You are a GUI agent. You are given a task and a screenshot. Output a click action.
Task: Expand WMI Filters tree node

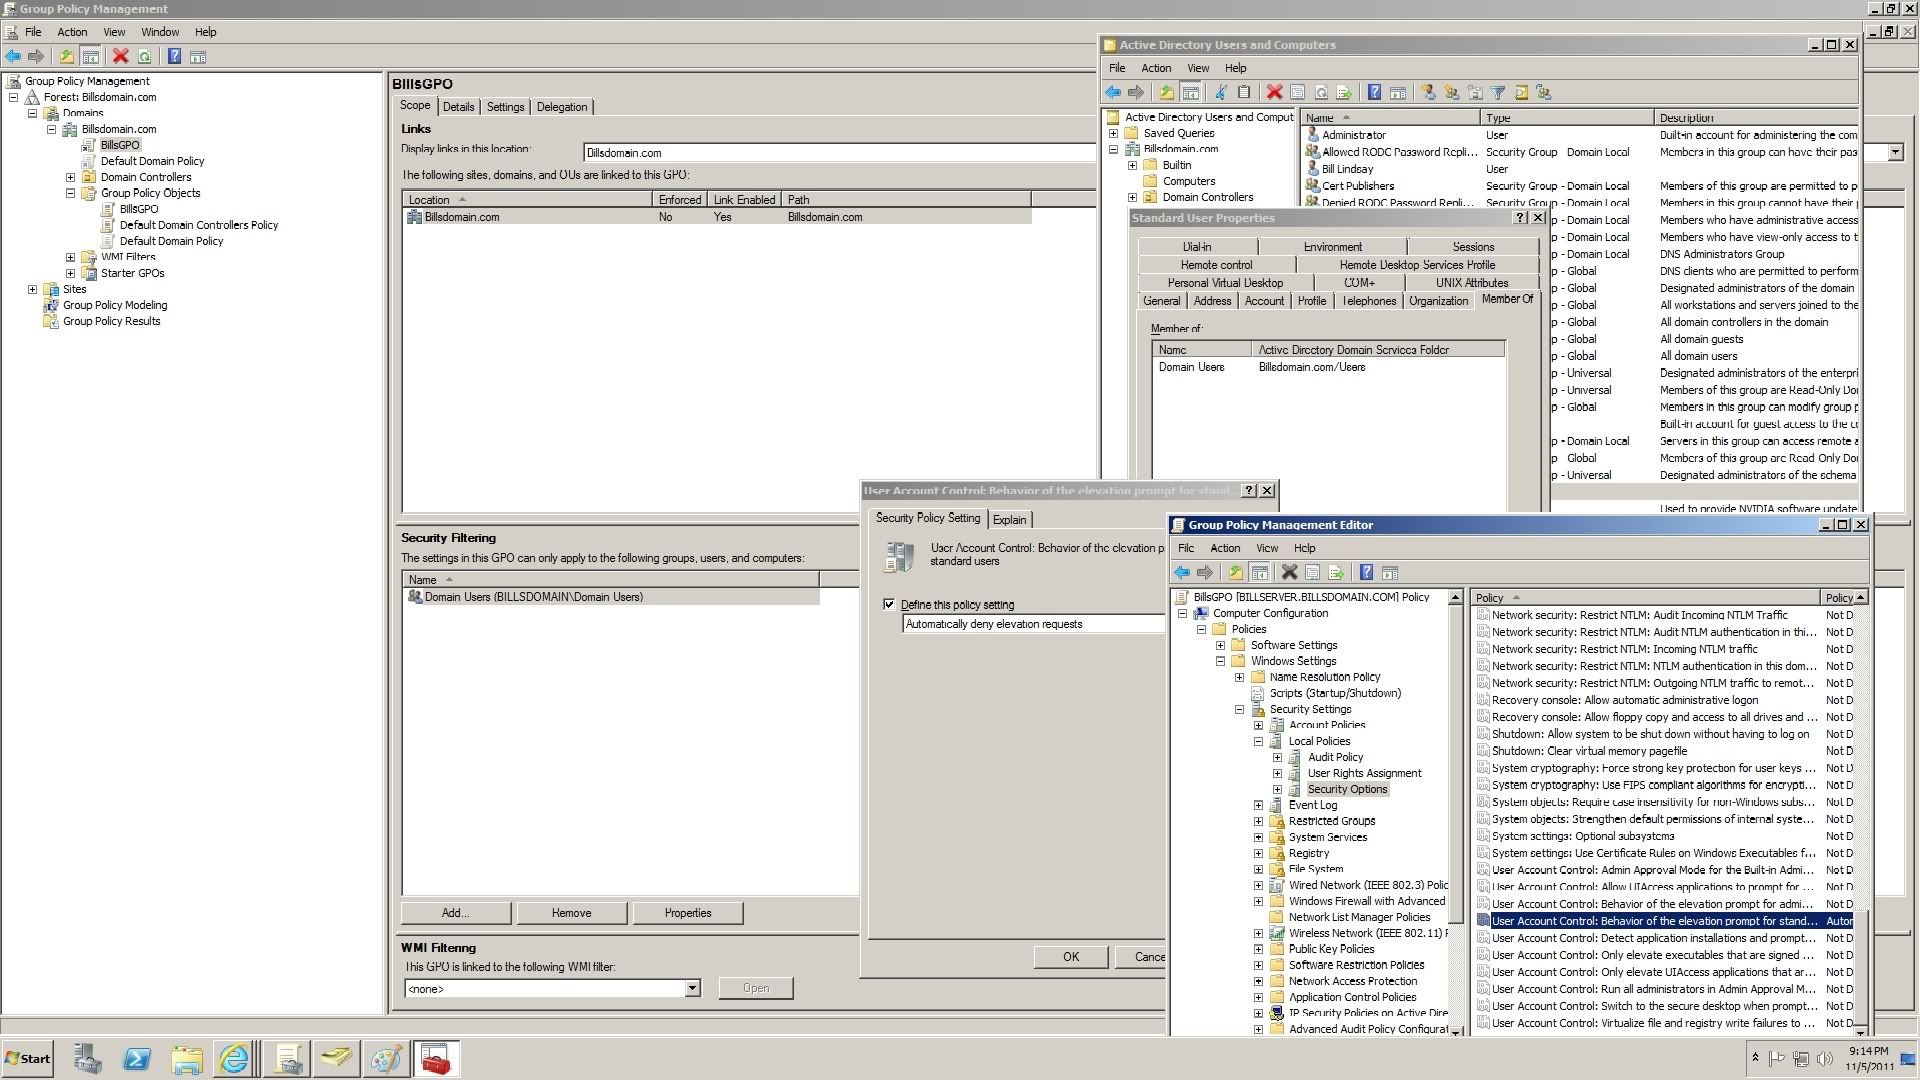point(71,257)
